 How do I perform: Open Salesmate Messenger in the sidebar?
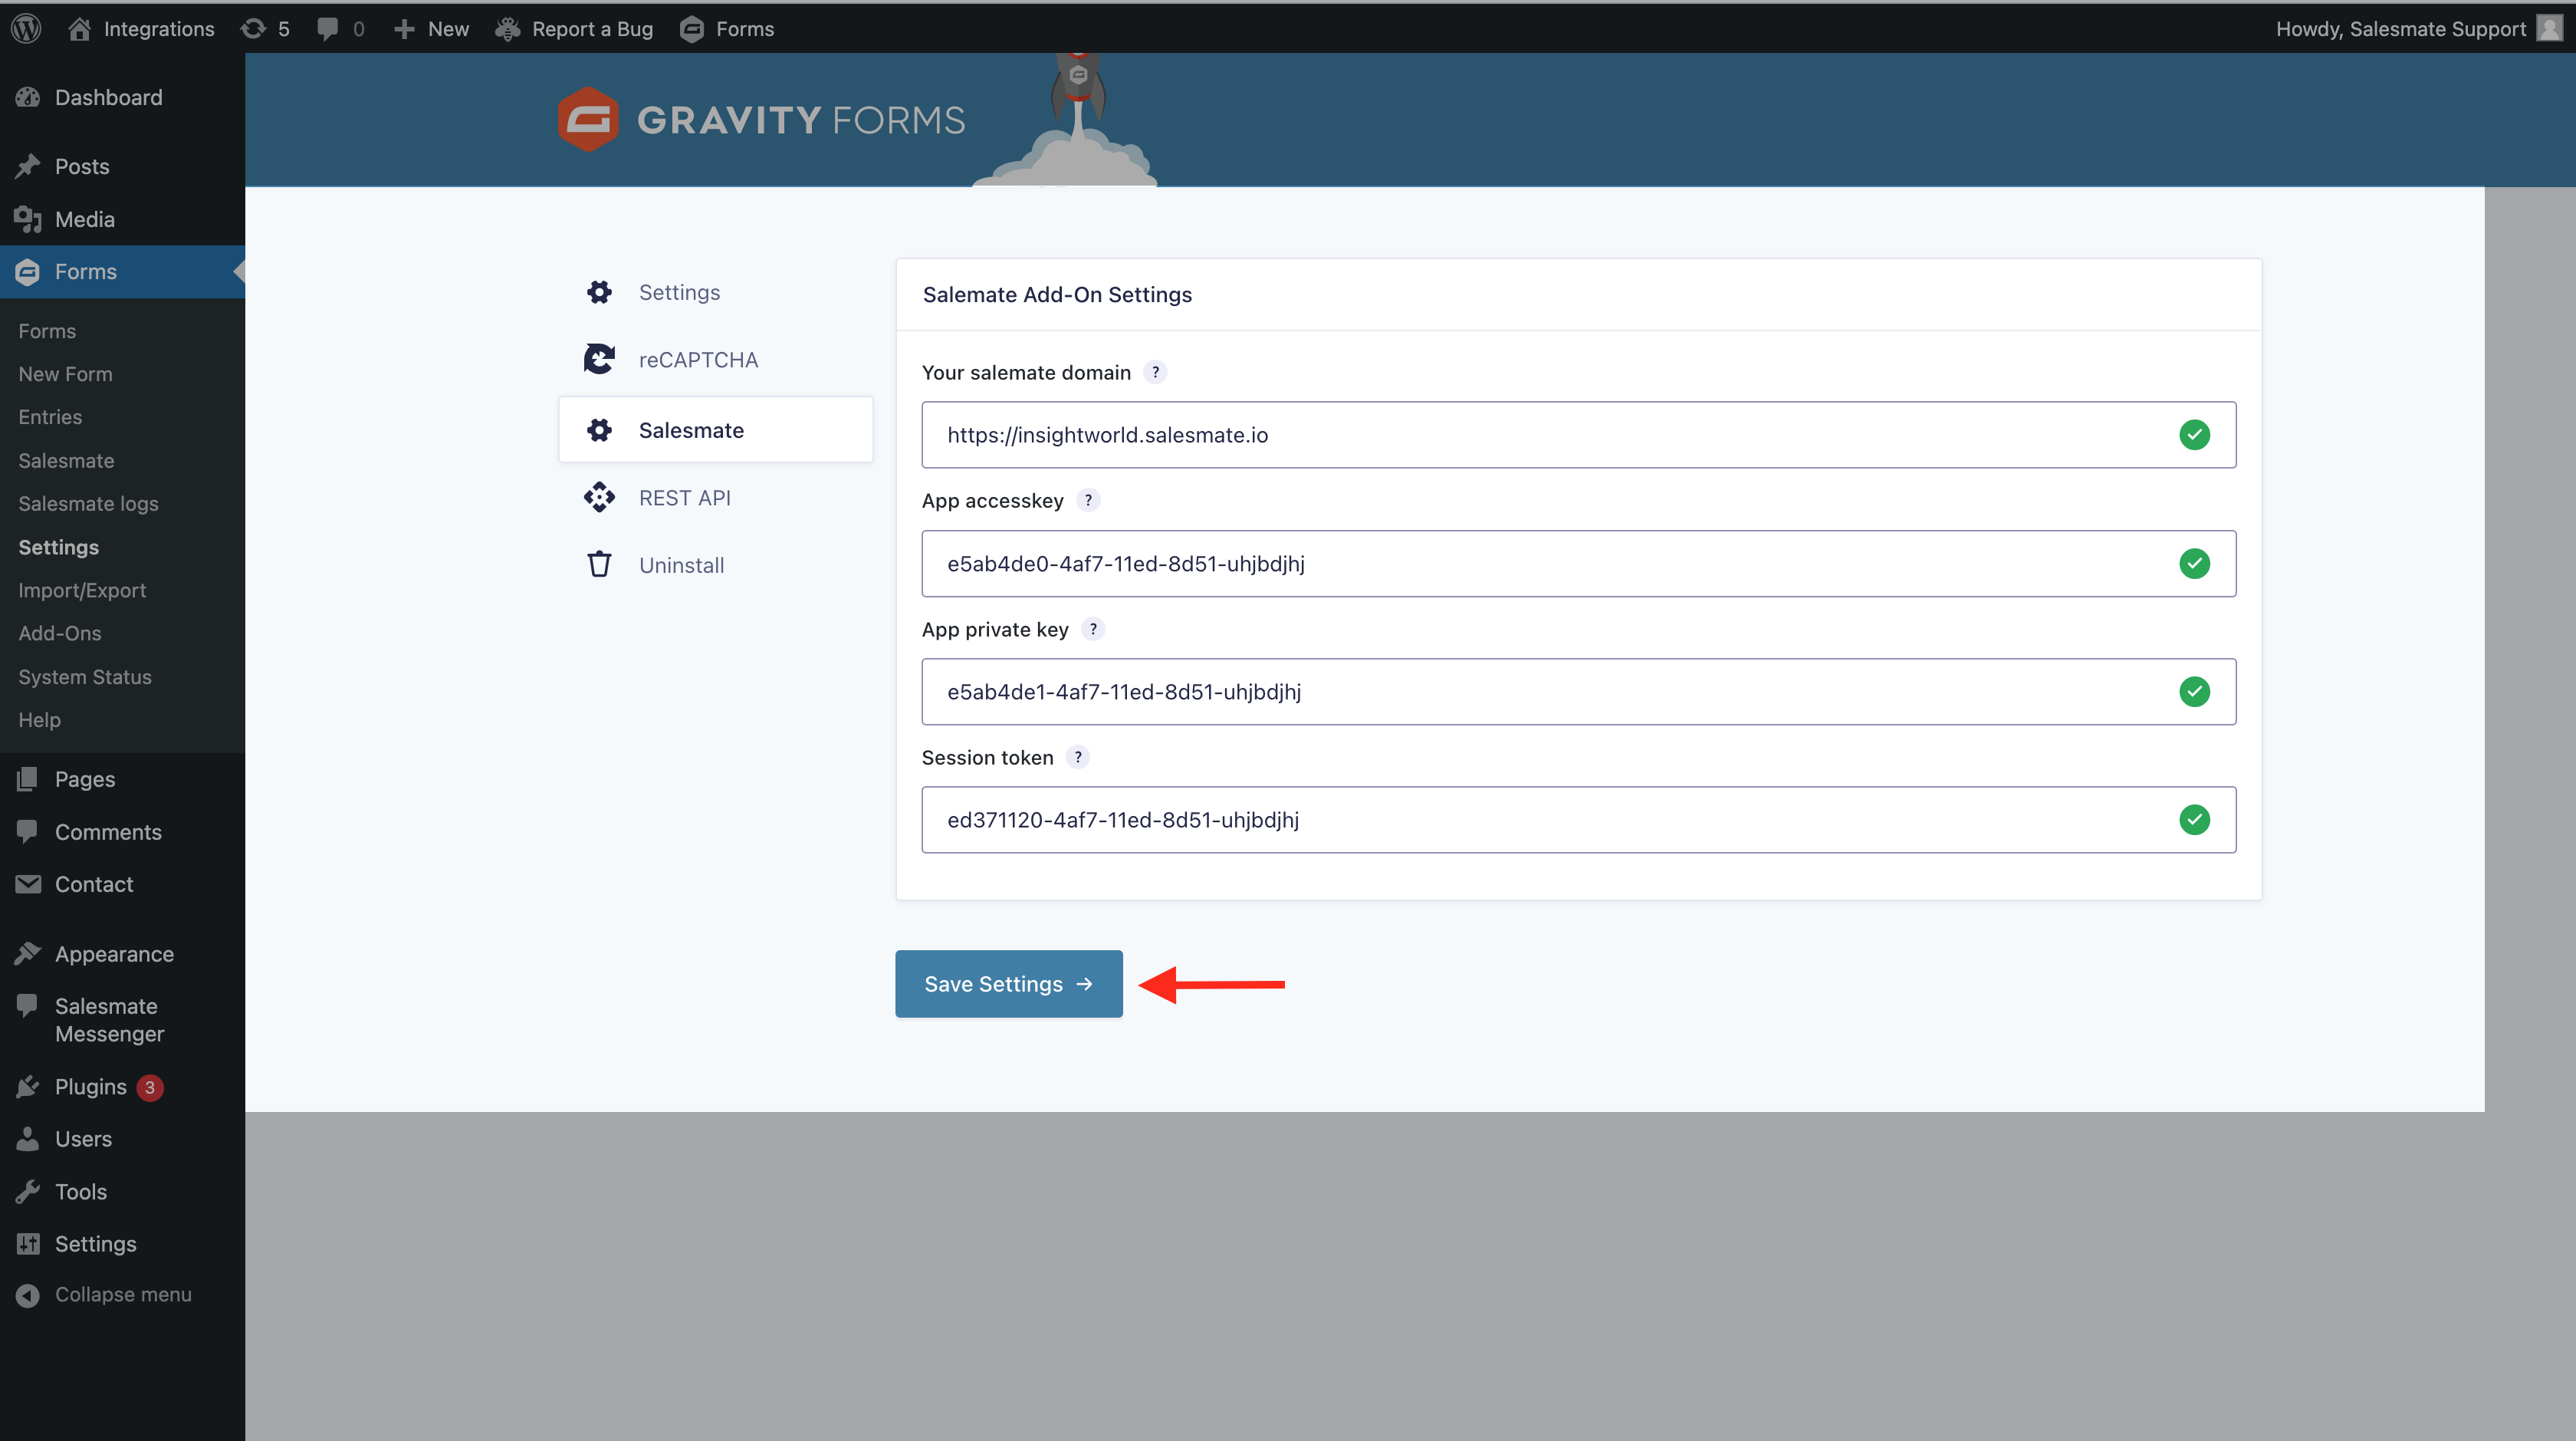122,1020
